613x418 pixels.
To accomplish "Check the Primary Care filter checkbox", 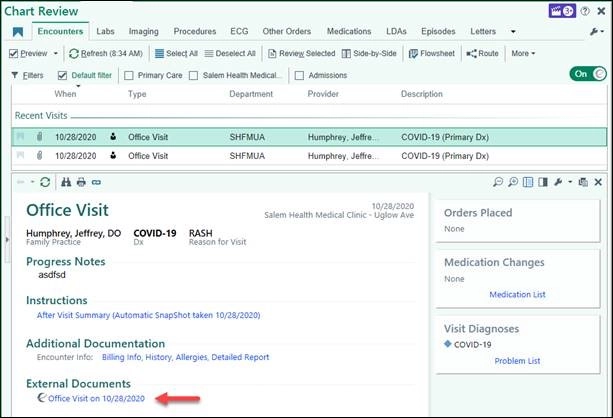I will click(129, 75).
